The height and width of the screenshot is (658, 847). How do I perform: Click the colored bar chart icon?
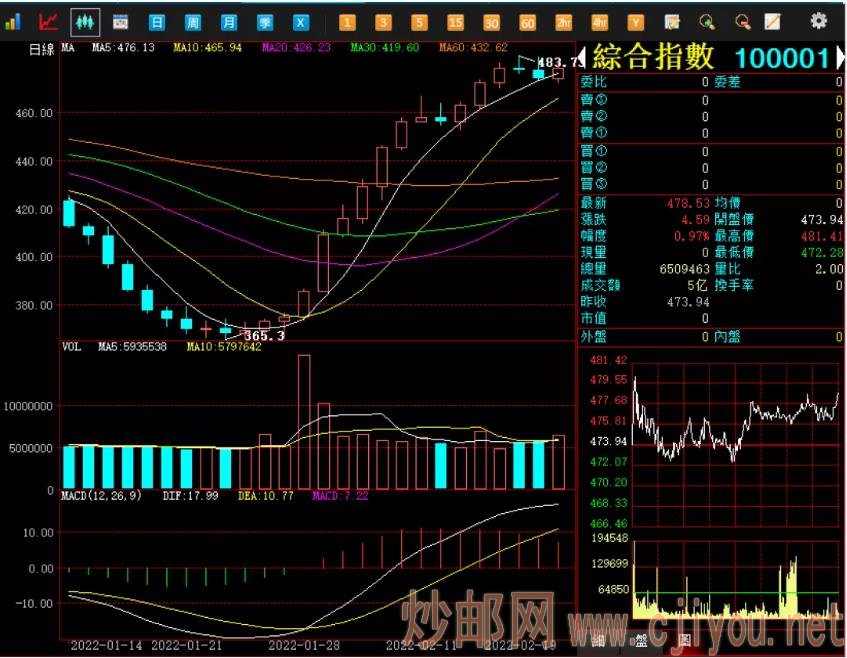point(13,21)
